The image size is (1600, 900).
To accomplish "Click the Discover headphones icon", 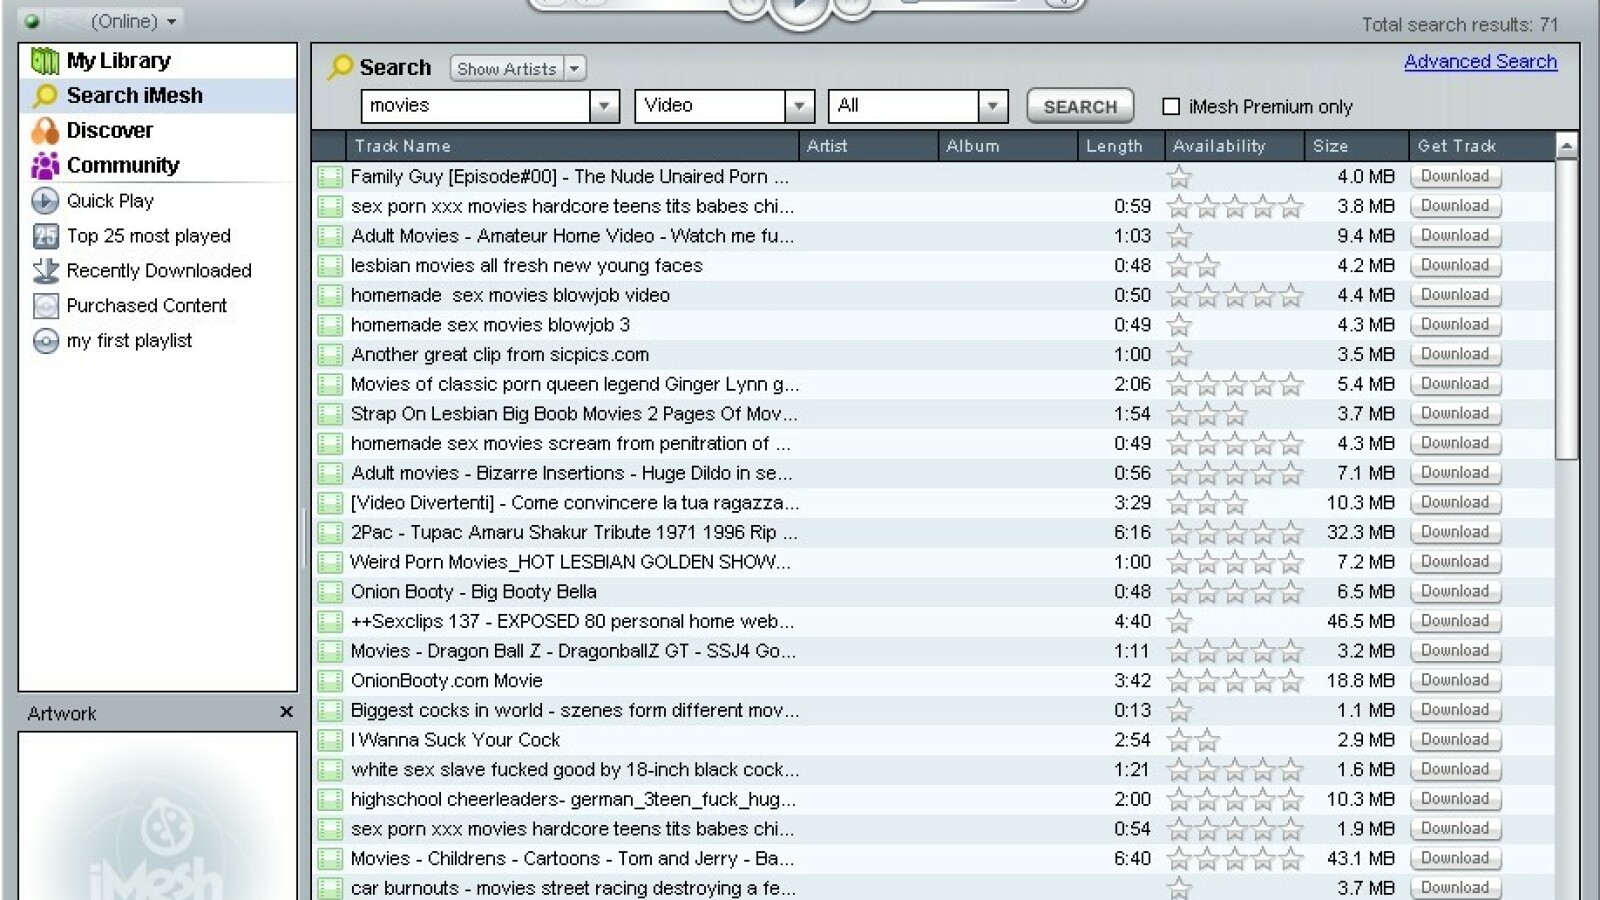I will (x=45, y=131).
